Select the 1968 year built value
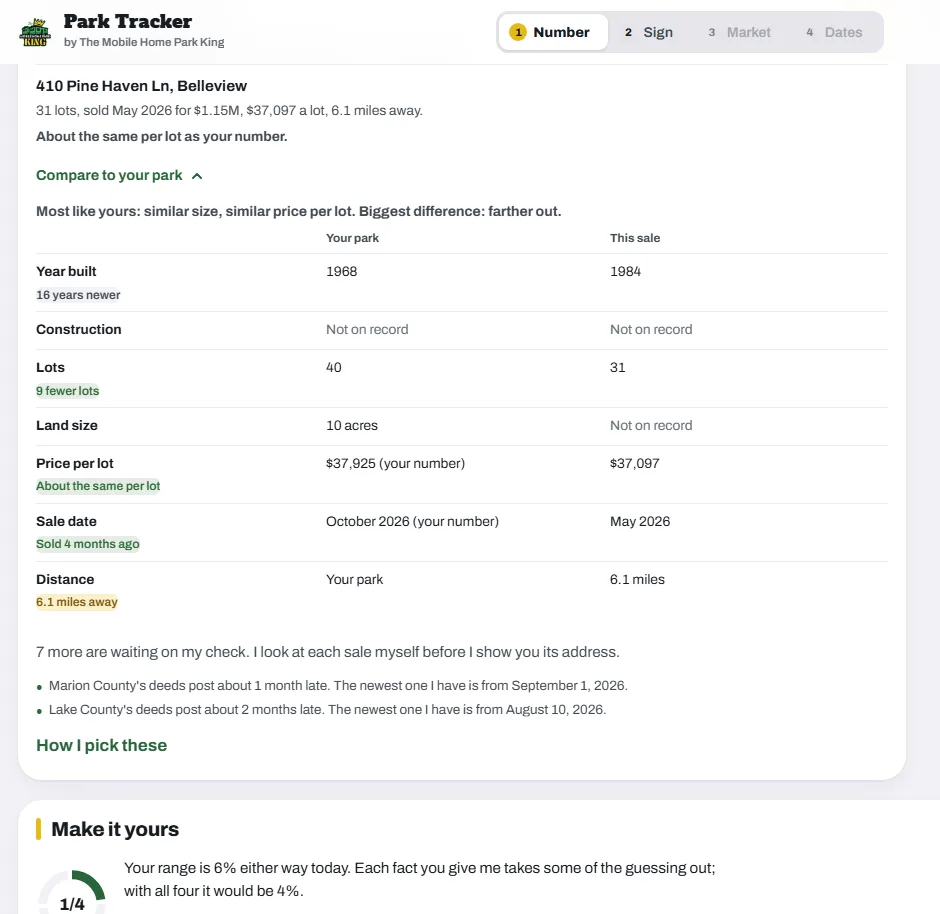 pos(341,272)
